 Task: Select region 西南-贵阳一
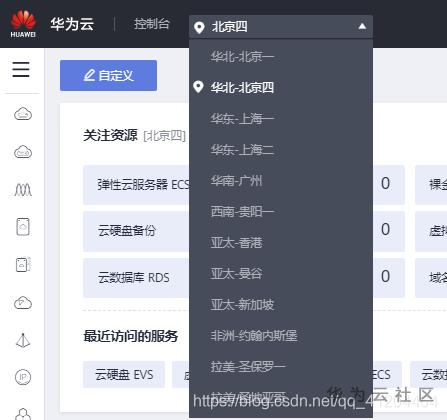click(x=281, y=212)
